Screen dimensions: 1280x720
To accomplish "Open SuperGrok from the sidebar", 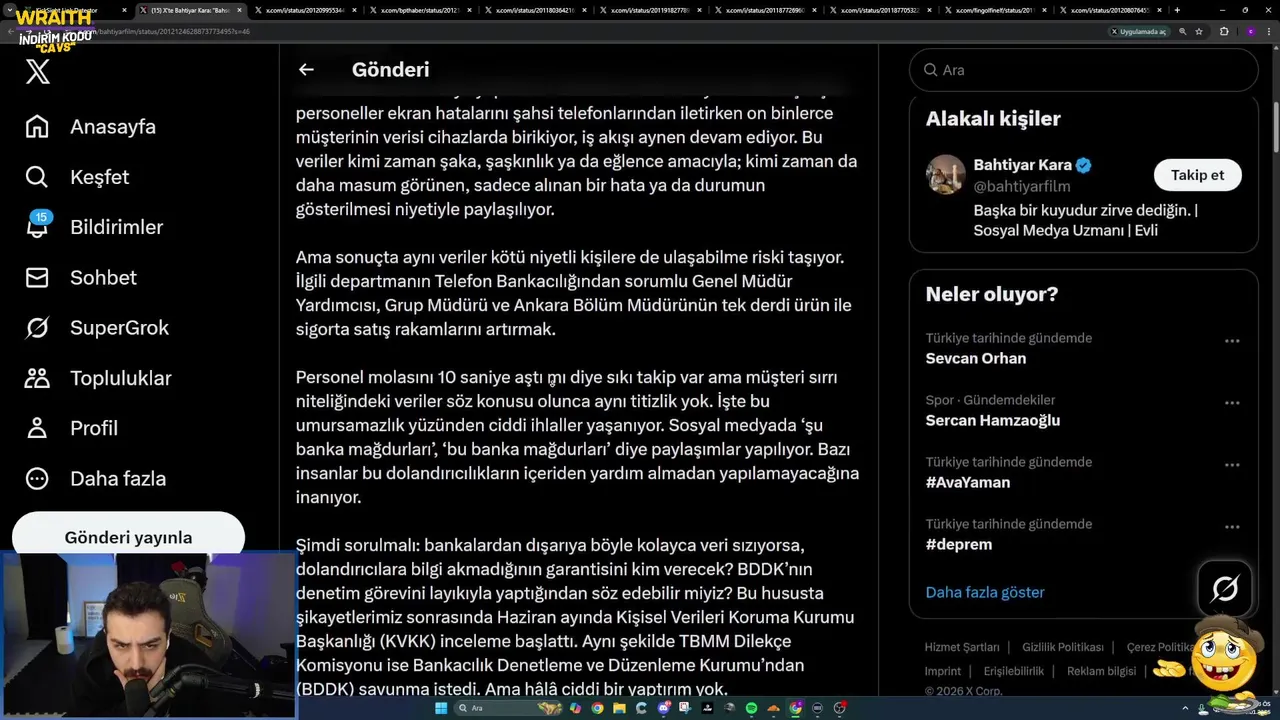I will [97, 327].
